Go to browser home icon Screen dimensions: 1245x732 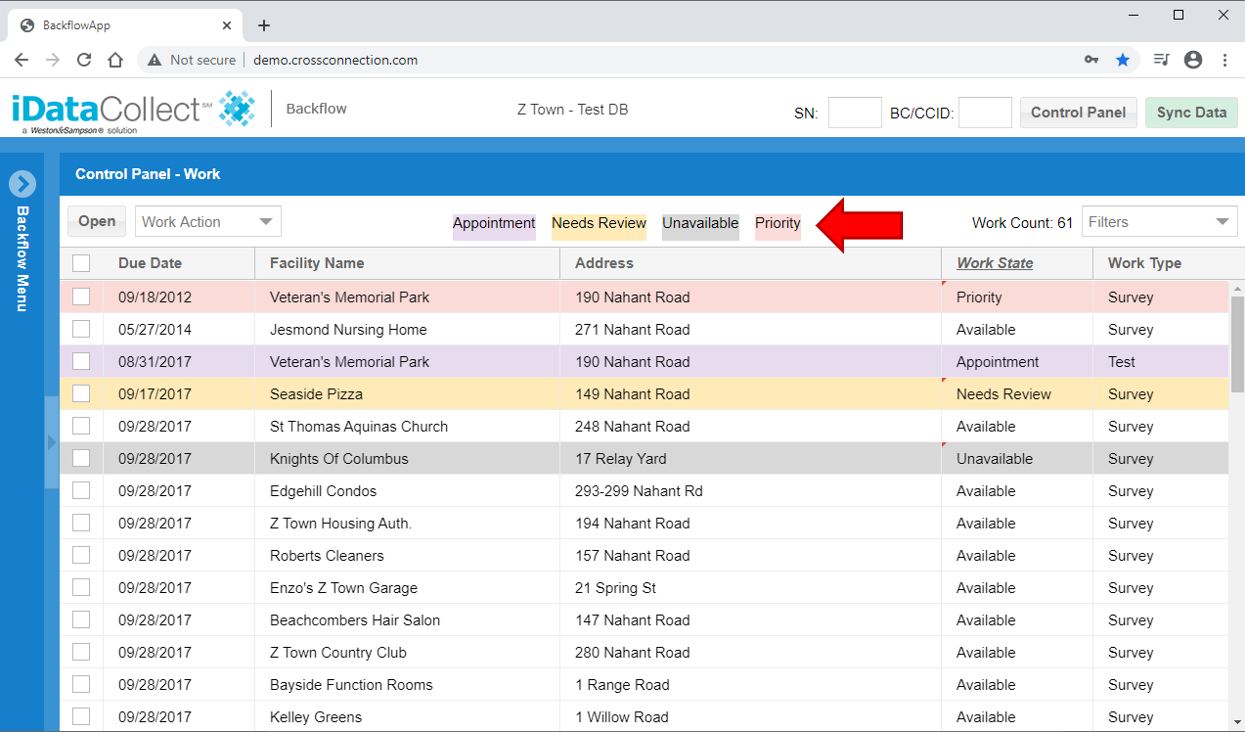[x=115, y=60]
